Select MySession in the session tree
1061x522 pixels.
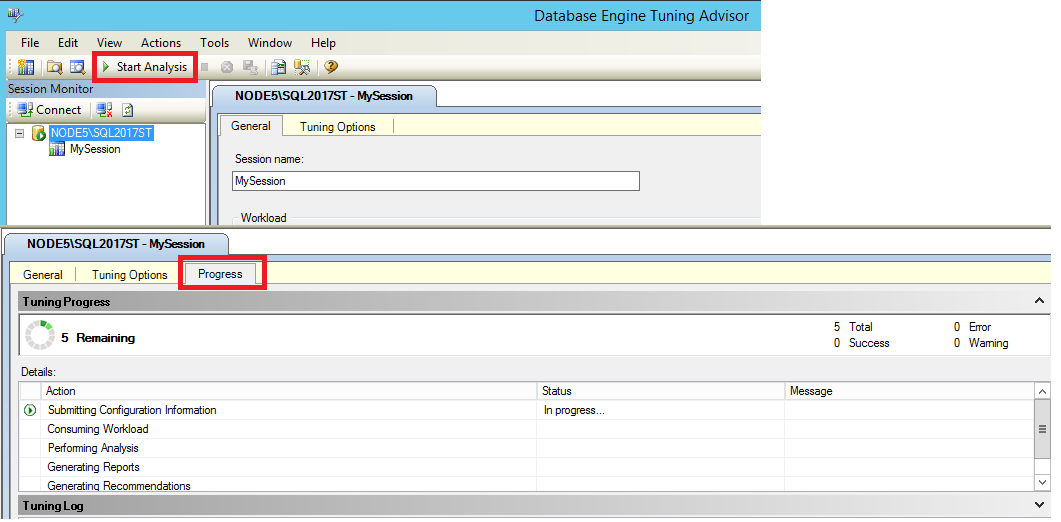pos(95,149)
